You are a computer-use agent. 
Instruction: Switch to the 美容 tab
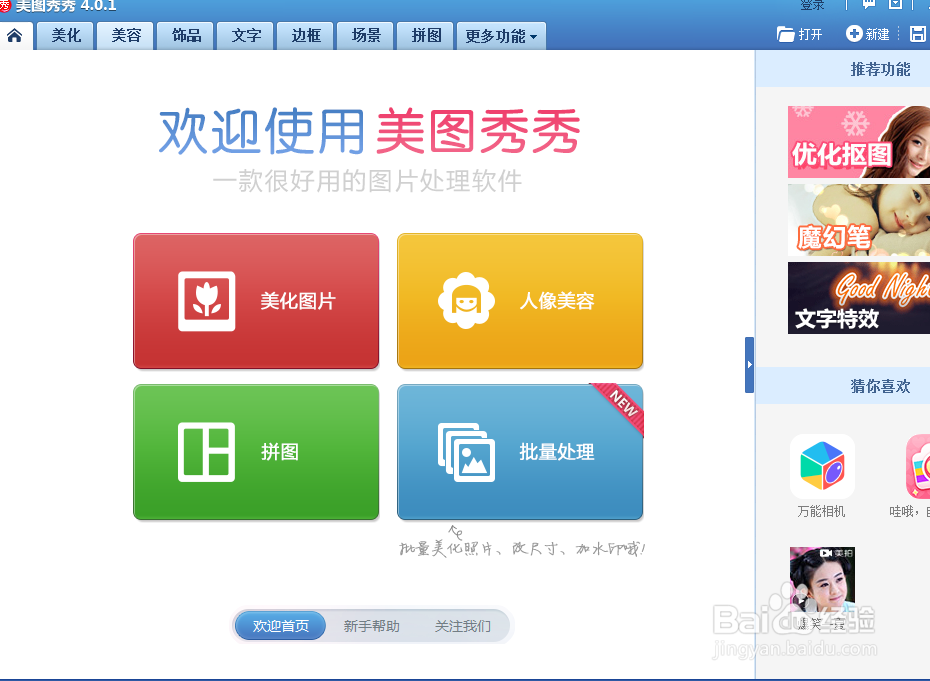tap(126, 36)
